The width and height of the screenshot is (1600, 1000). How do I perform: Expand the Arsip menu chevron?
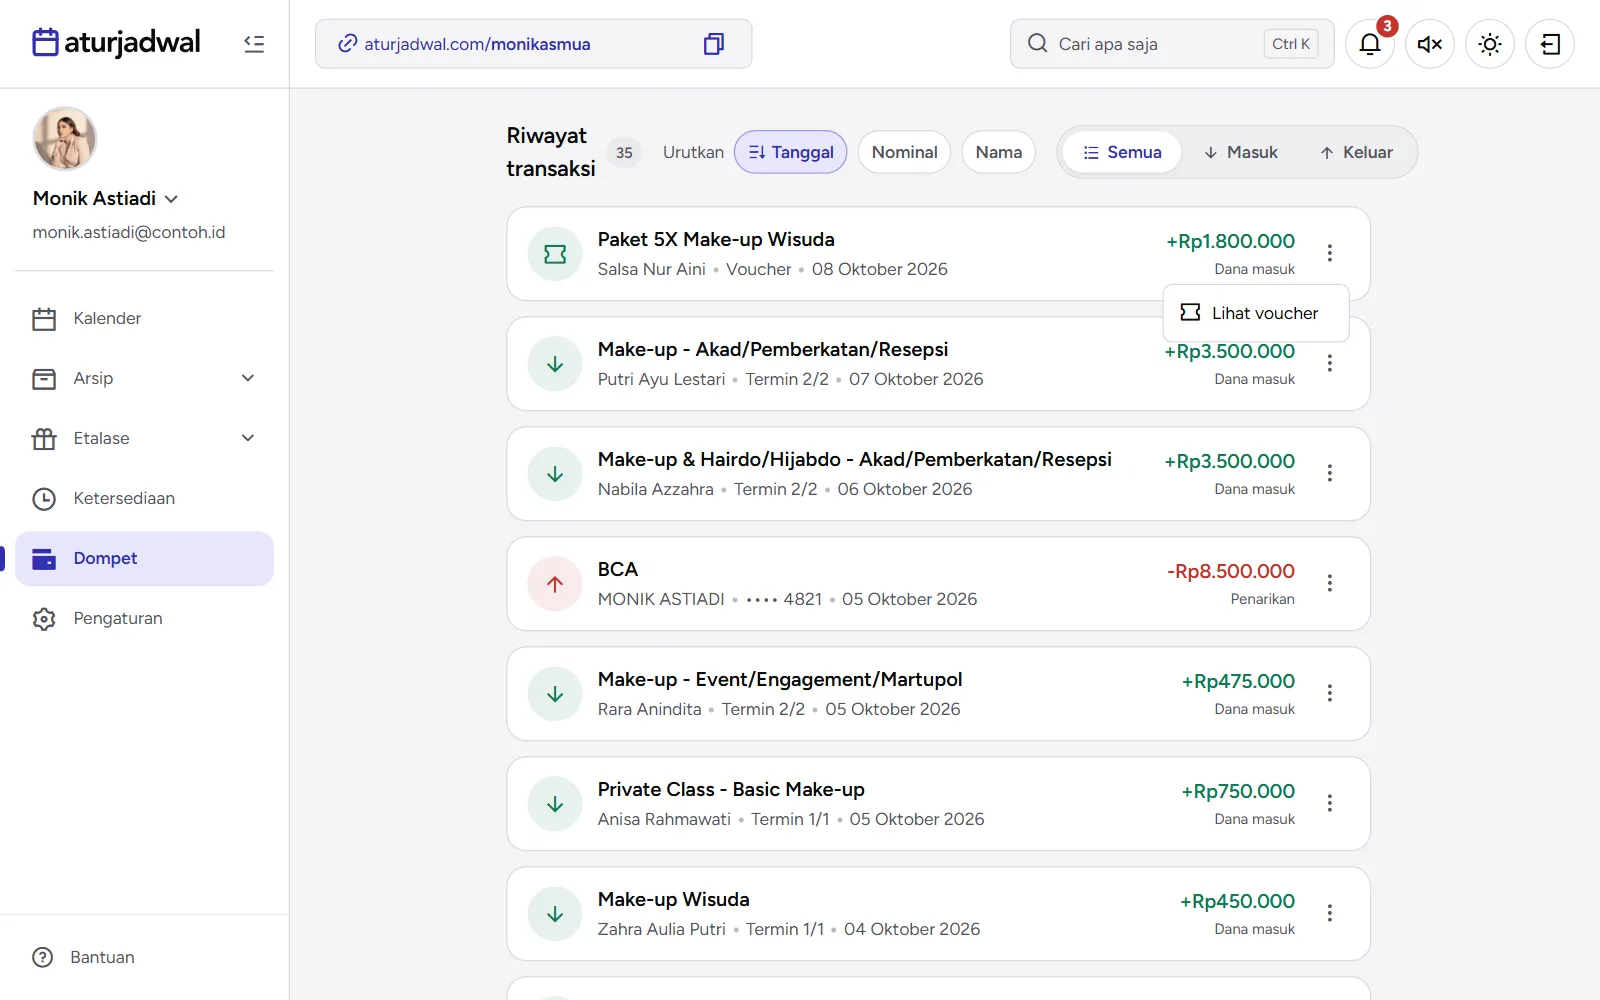tap(248, 378)
